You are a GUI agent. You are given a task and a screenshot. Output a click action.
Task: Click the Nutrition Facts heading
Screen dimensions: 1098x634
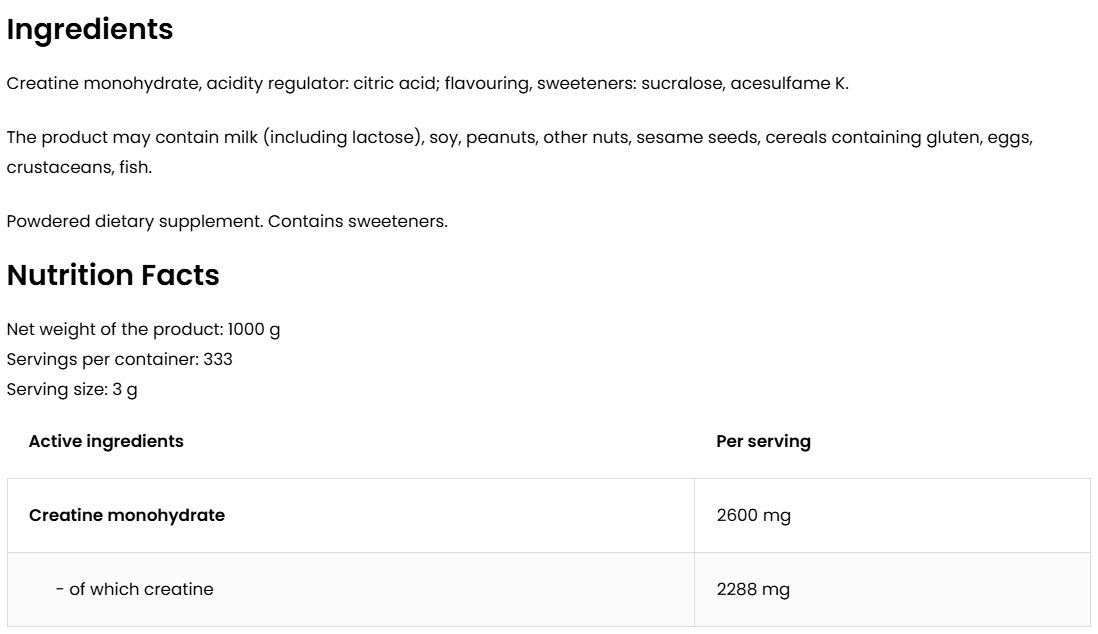(x=113, y=275)
